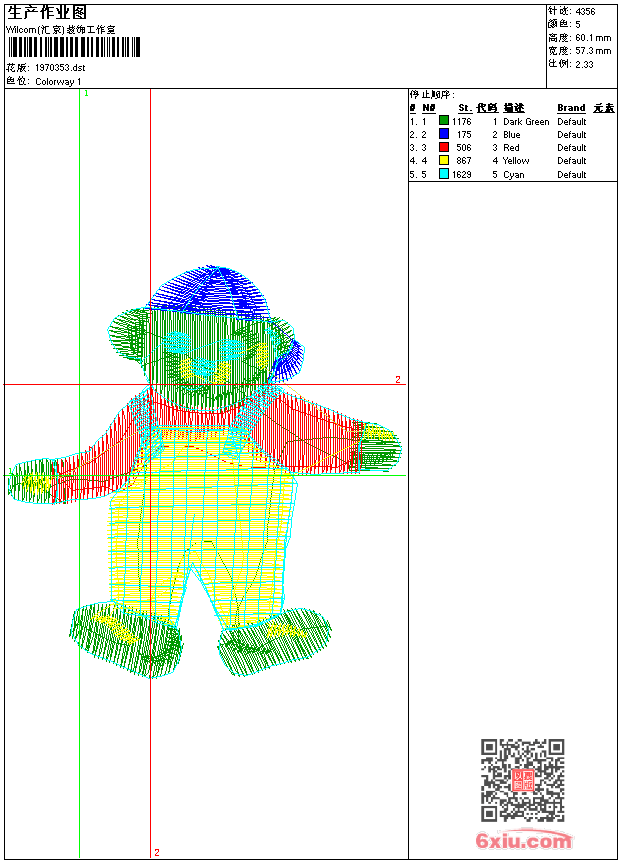Click the QR code image
Viewport: 620px width, 860px height.
[x=522, y=780]
